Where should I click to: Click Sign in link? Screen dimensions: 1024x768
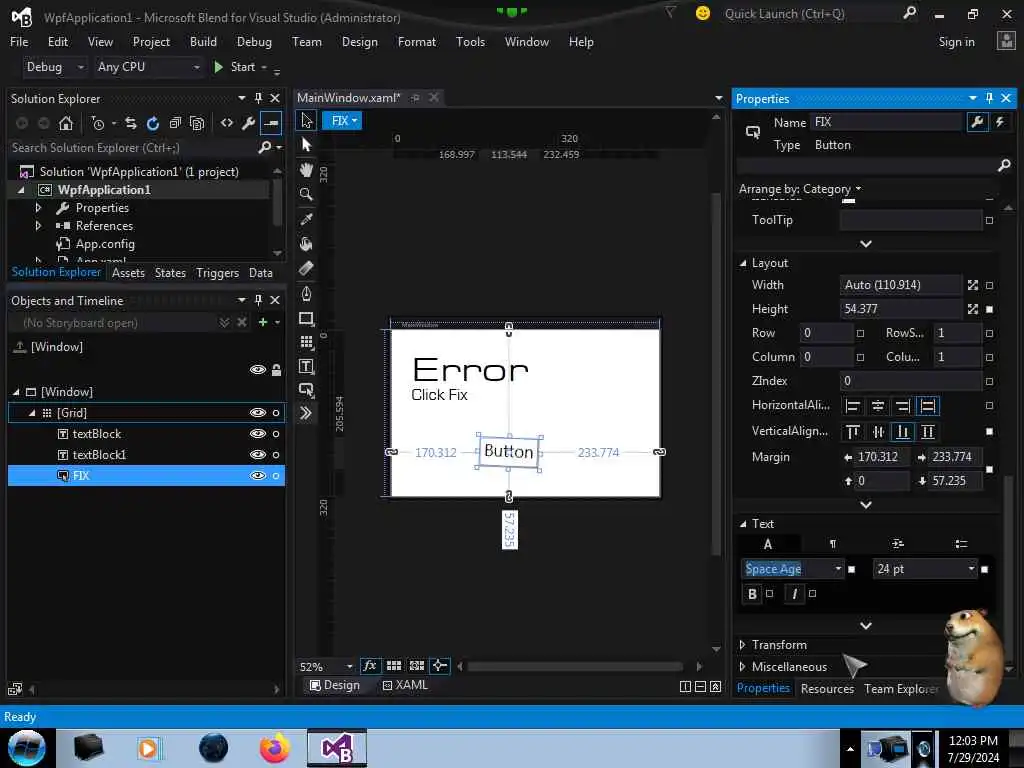click(956, 42)
